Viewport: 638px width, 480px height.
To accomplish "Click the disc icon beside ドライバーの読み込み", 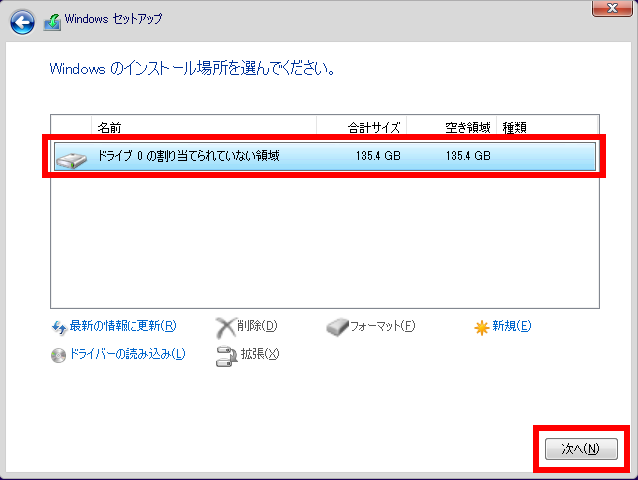I will point(58,355).
